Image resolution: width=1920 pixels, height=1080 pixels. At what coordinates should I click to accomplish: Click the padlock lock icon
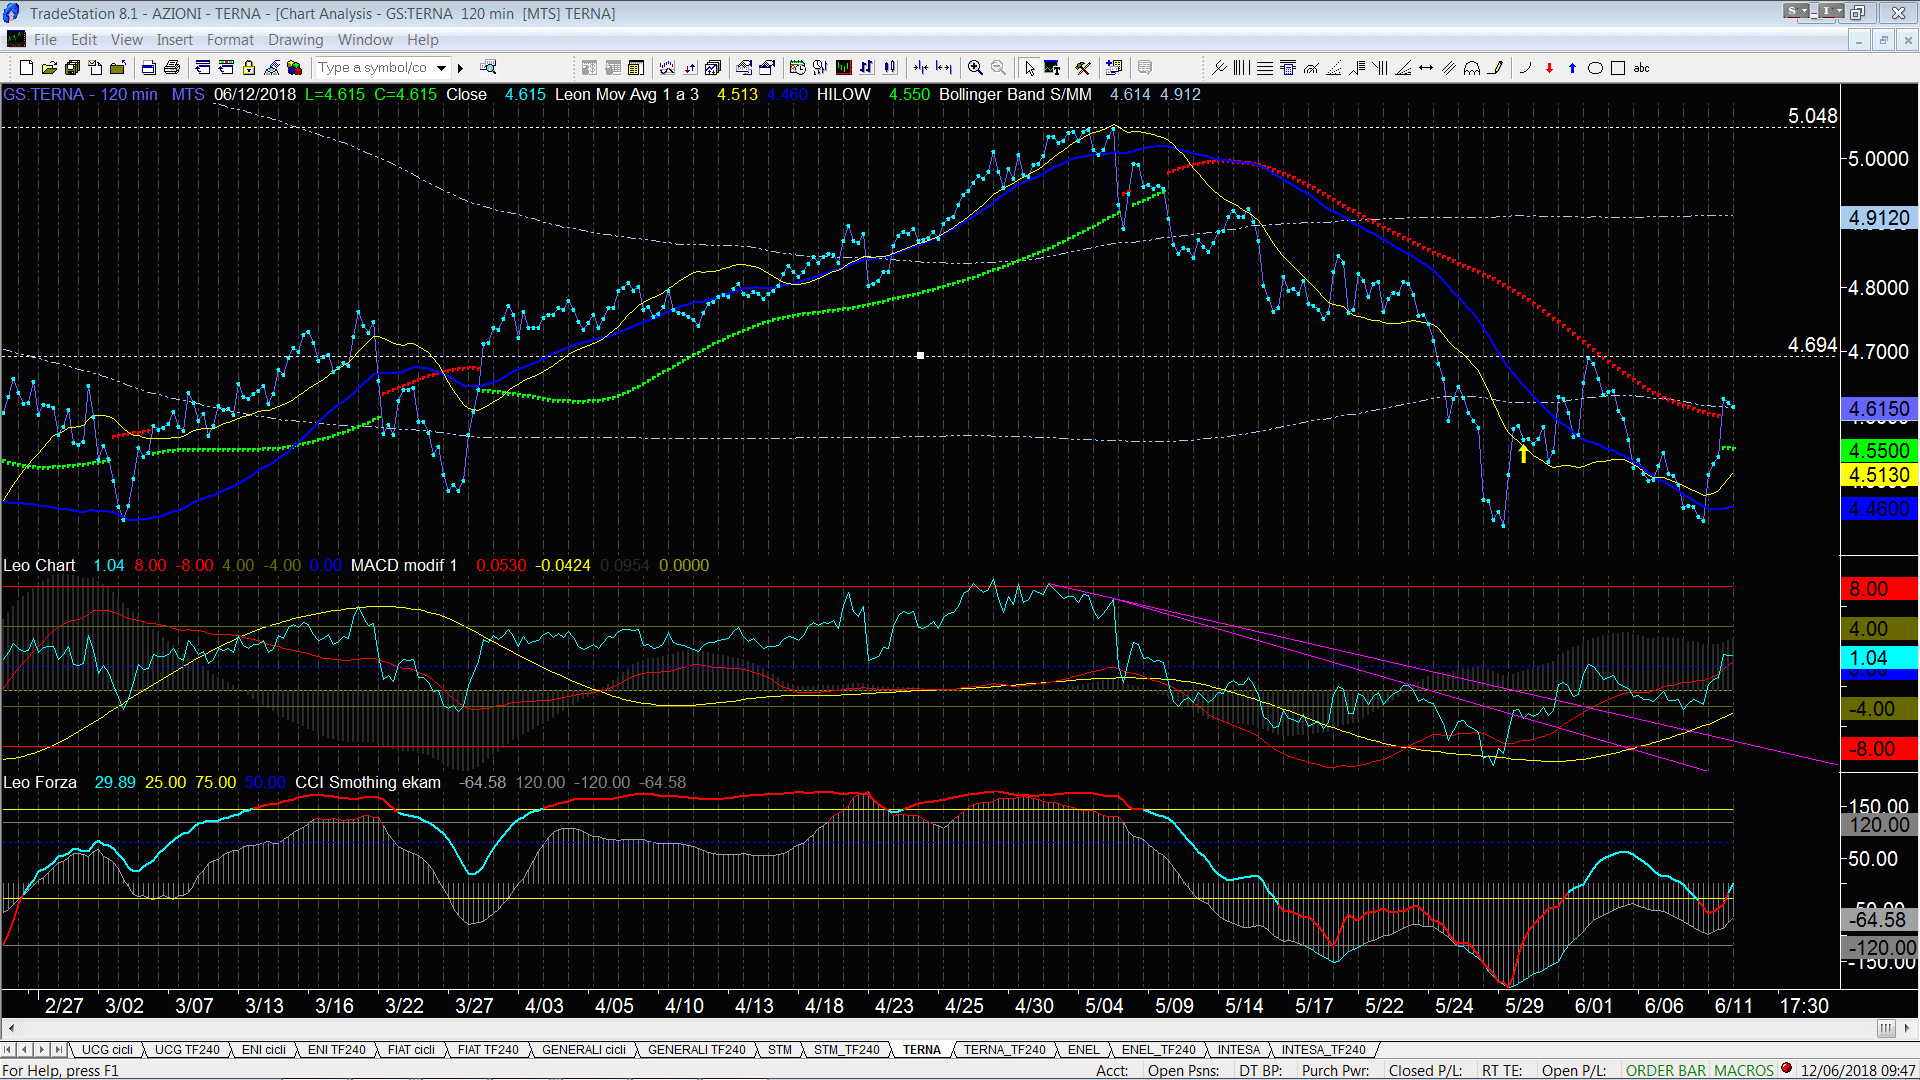pos(249,68)
